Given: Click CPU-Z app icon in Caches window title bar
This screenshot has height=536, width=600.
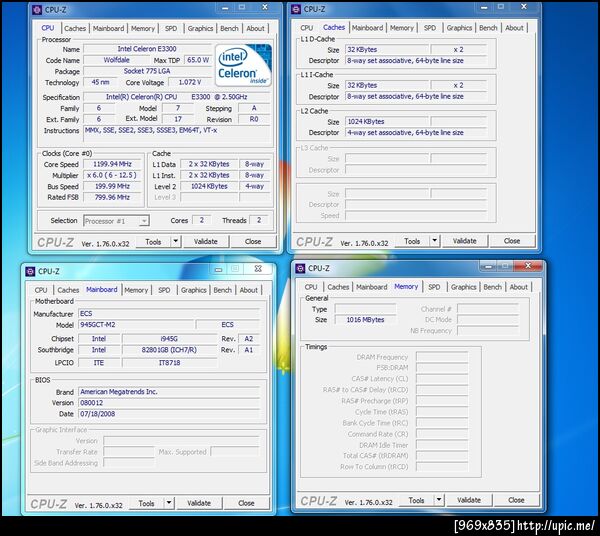Looking at the screenshot, I should (296, 9).
